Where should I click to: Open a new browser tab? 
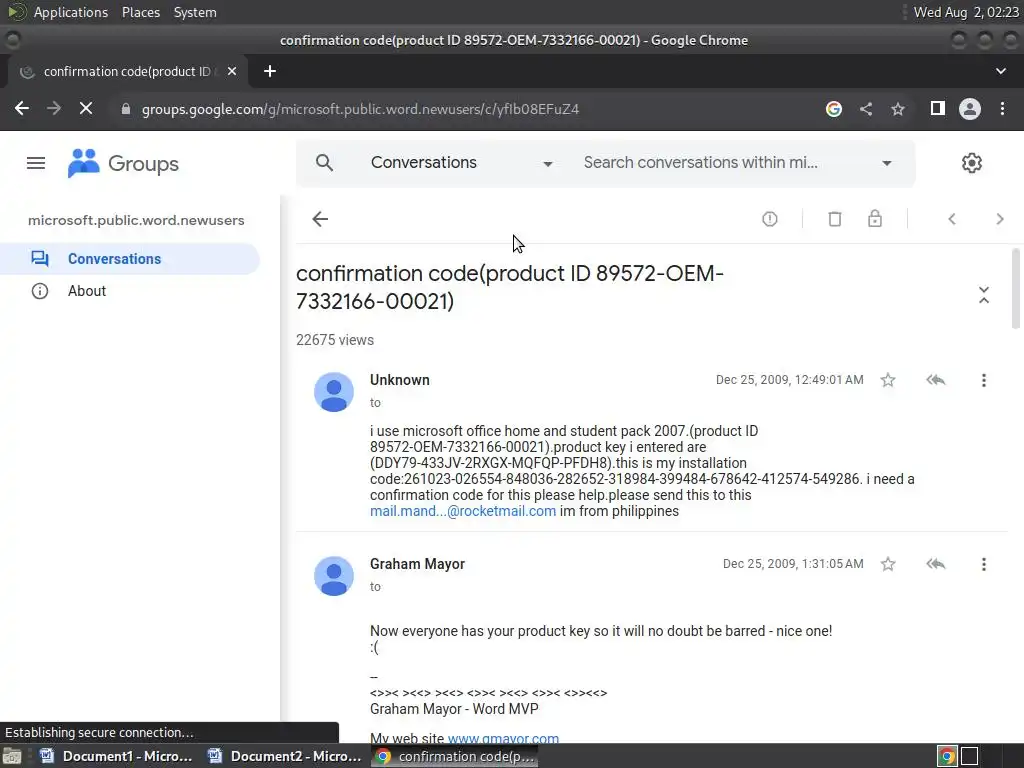[270, 71]
